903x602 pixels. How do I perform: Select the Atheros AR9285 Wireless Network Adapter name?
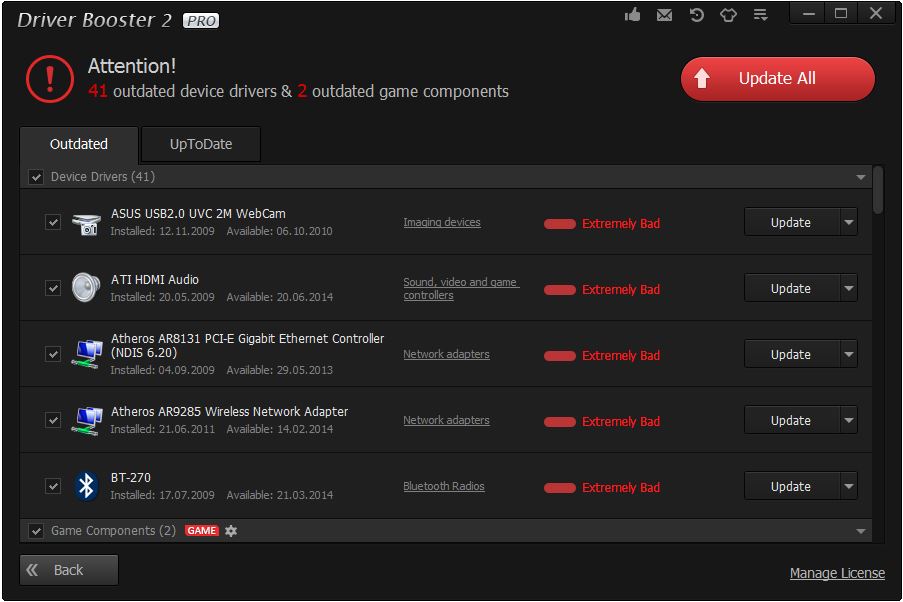tap(229, 412)
